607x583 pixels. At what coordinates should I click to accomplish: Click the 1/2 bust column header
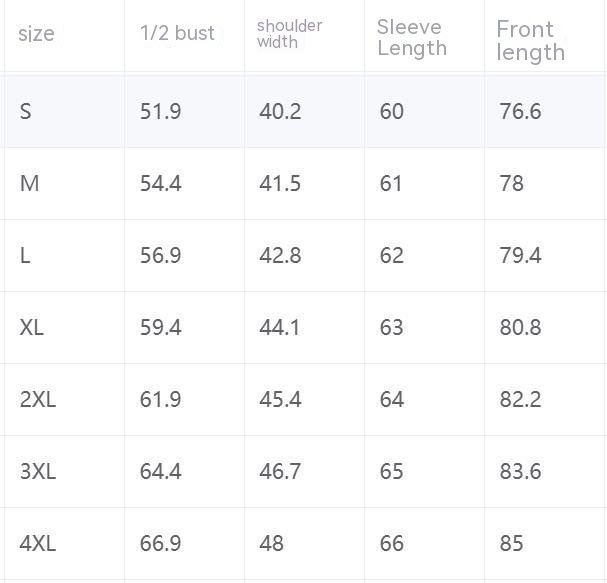177,33
